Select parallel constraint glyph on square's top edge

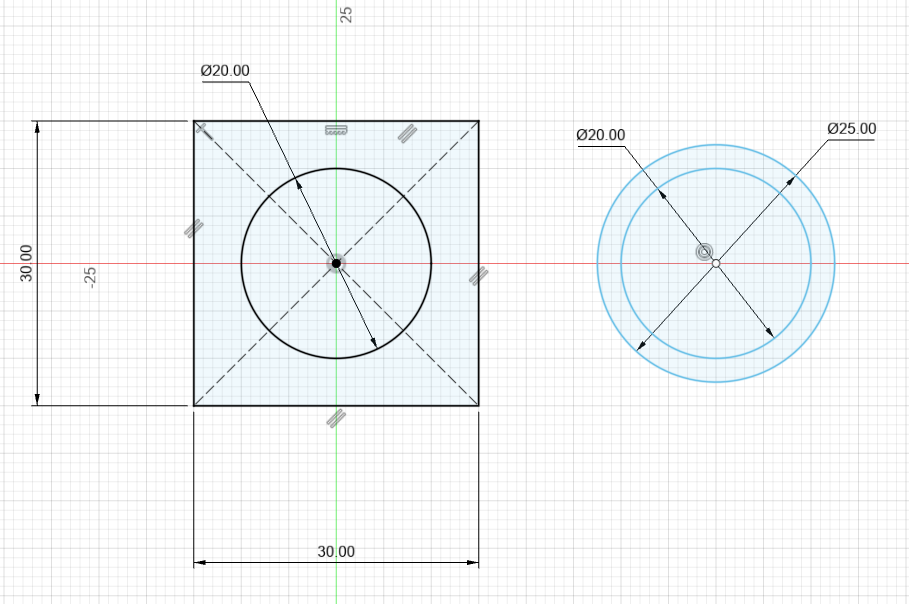point(408,133)
